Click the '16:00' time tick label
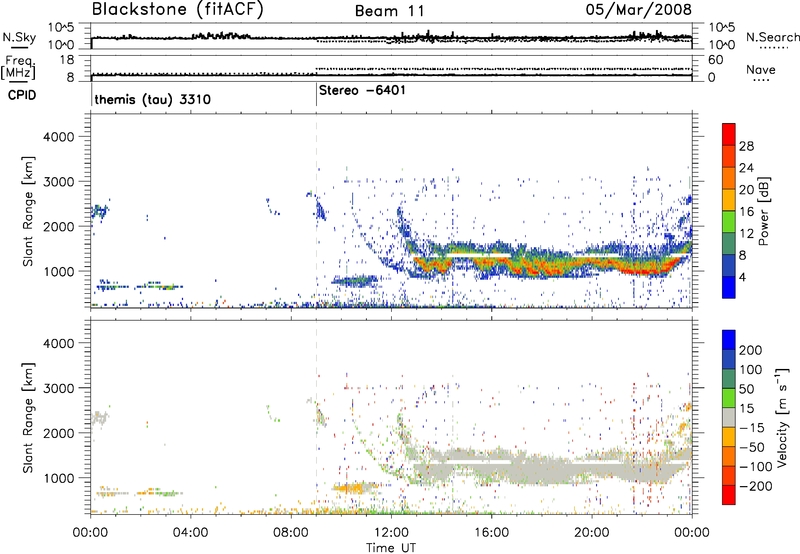 [x=491, y=533]
